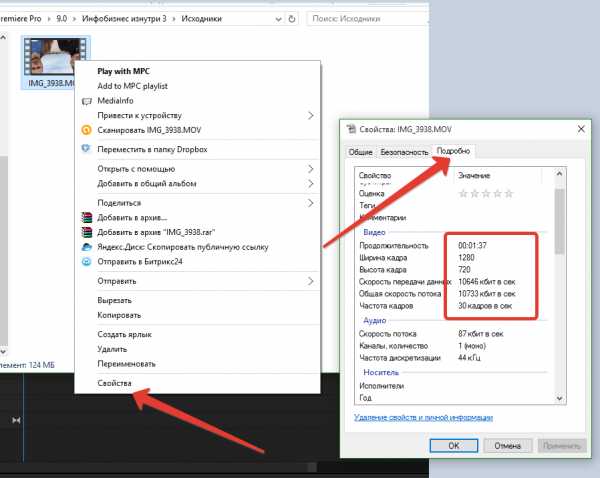Click OK button in properties dialog
Screen dimensions: 600x478
click(x=454, y=446)
